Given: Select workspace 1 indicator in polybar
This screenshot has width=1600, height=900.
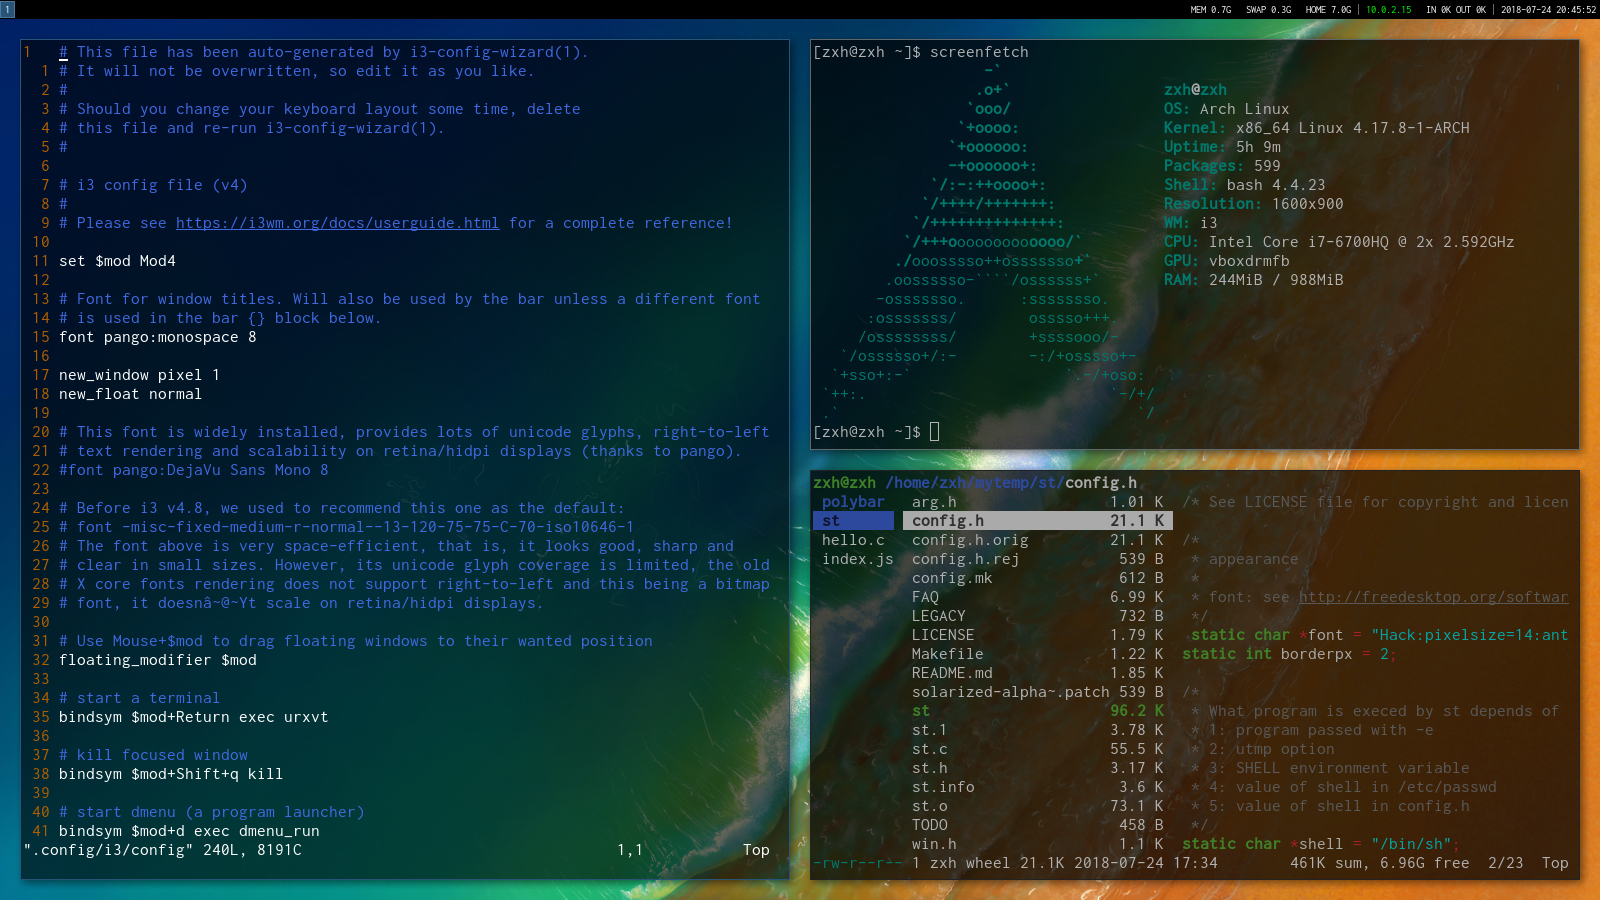Looking at the screenshot, I should pos(7,9).
